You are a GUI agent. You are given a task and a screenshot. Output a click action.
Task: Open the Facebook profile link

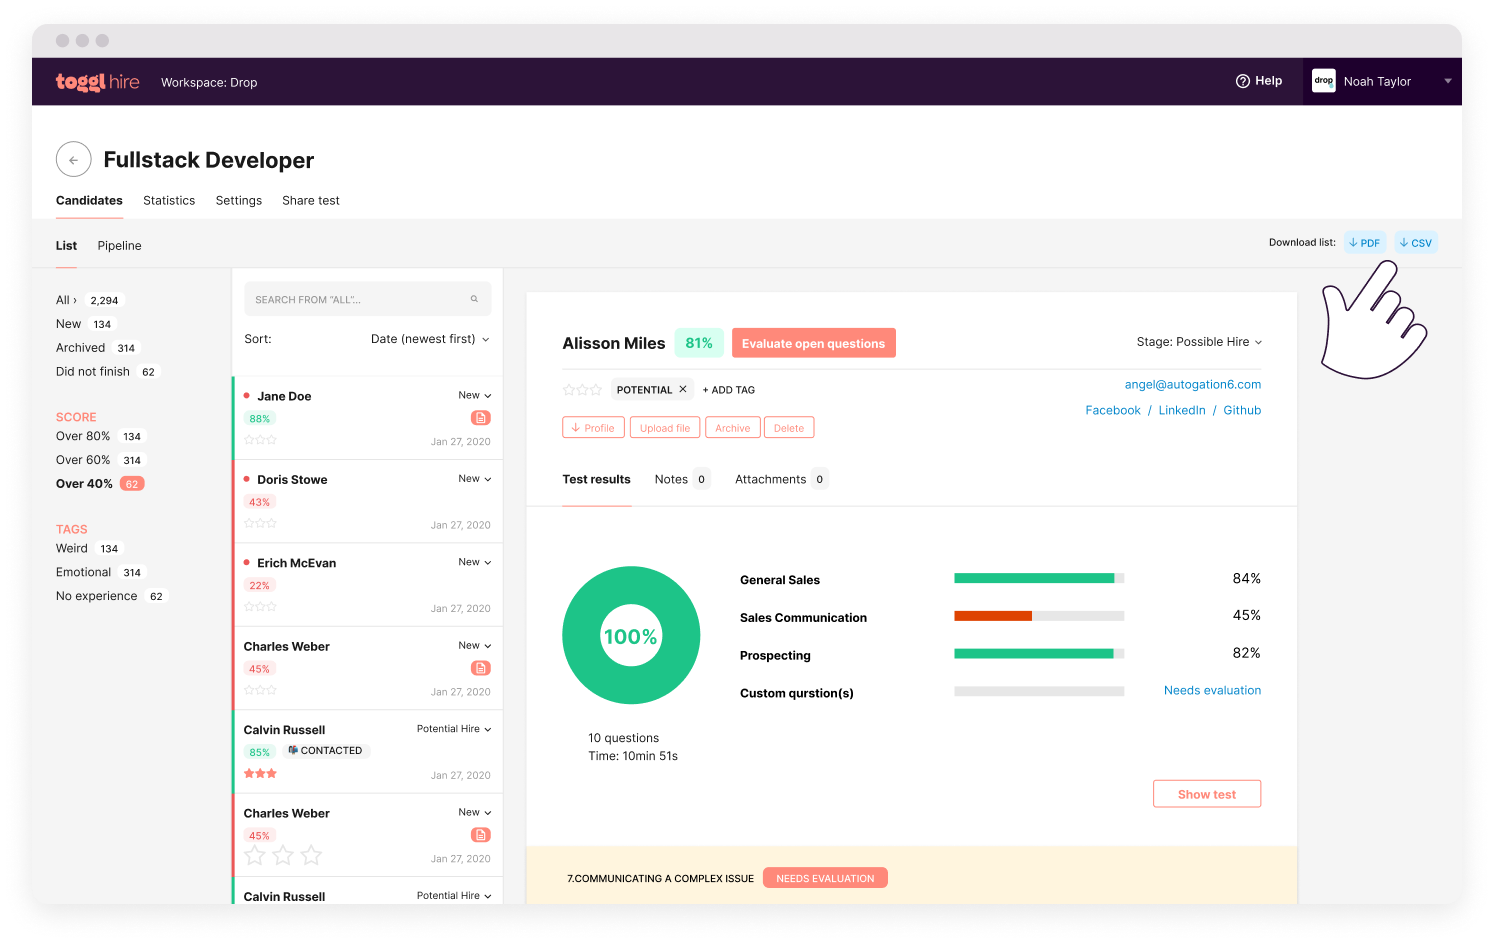1113,410
